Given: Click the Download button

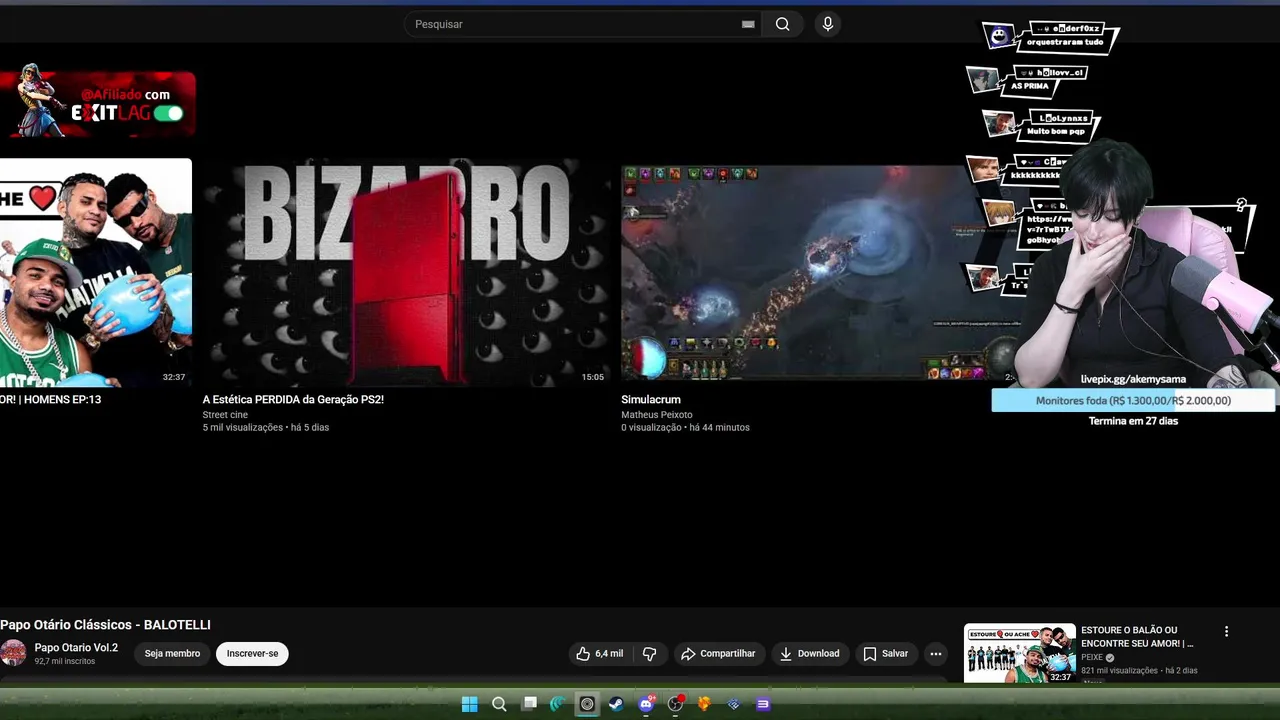Looking at the screenshot, I should coord(810,653).
